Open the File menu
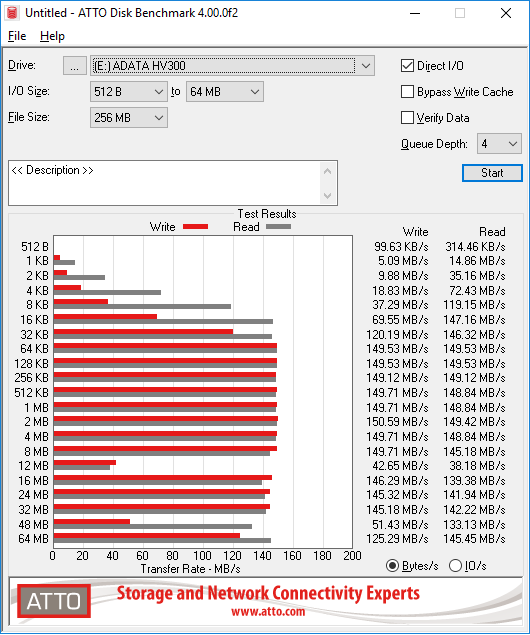530x635 pixels. point(17,36)
